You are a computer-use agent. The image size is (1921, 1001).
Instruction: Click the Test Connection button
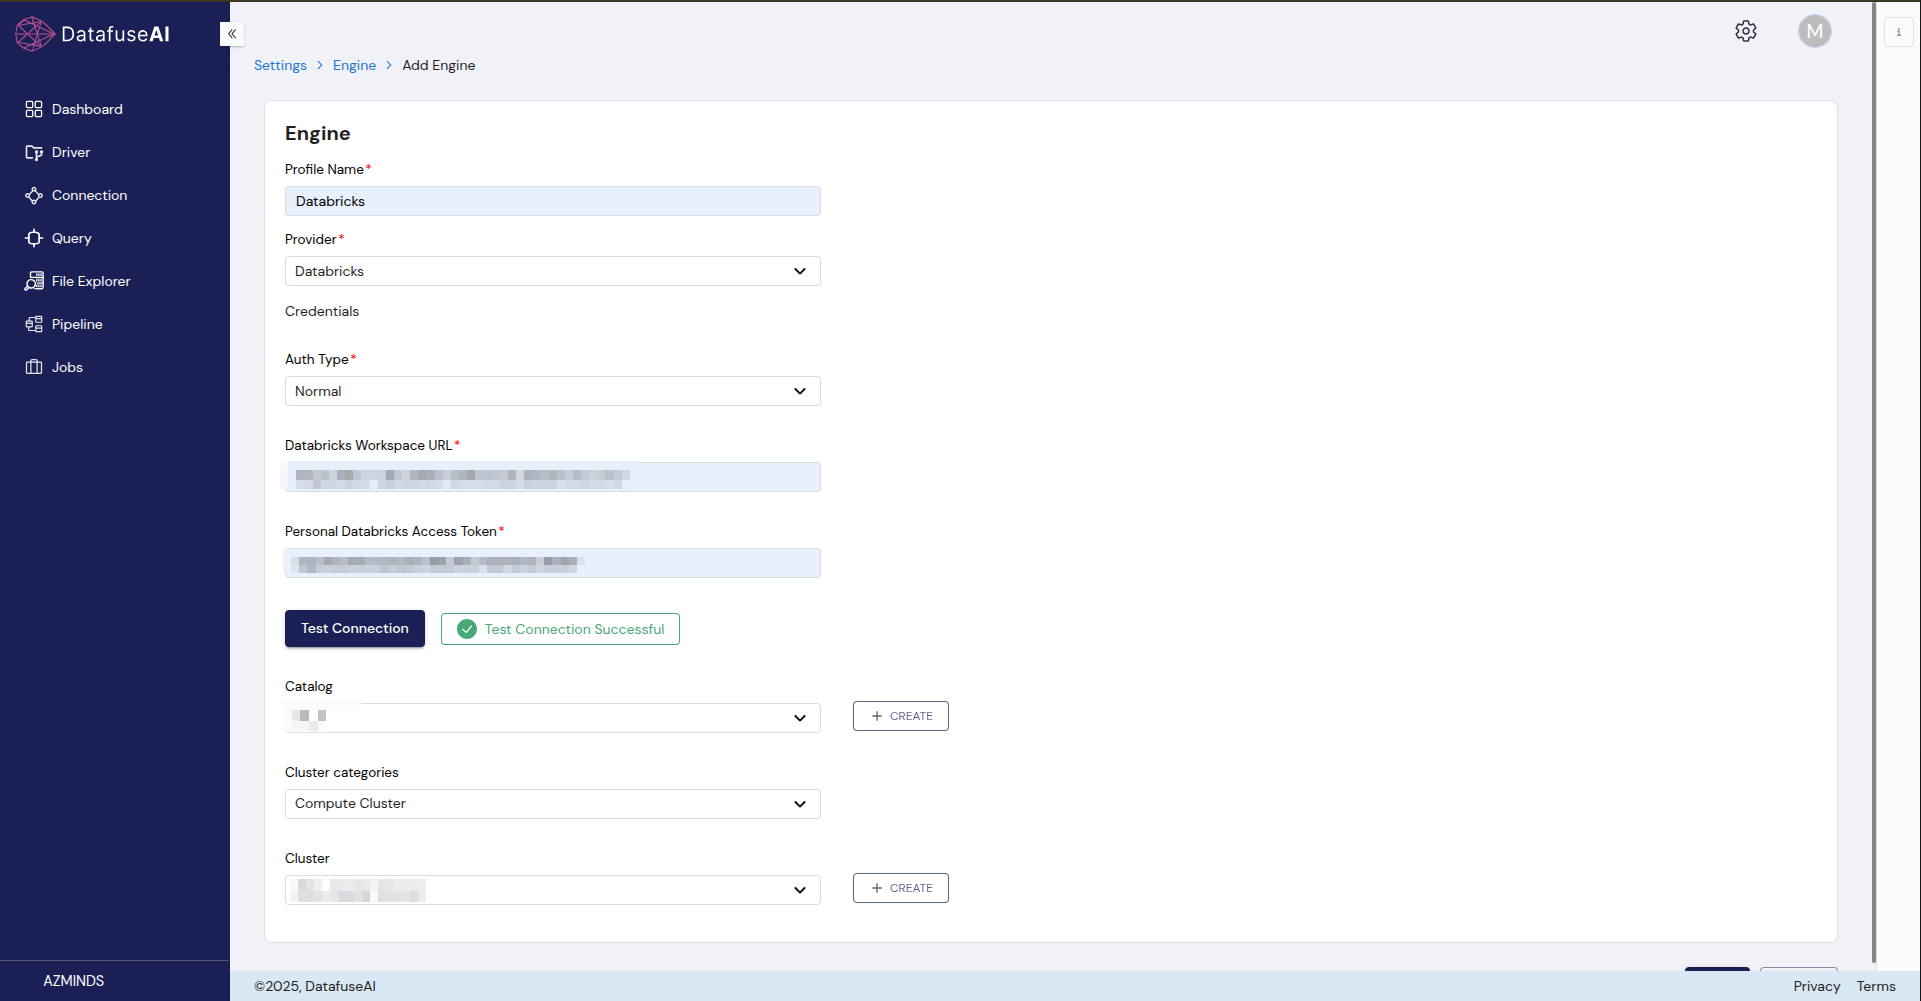pyautogui.click(x=354, y=628)
